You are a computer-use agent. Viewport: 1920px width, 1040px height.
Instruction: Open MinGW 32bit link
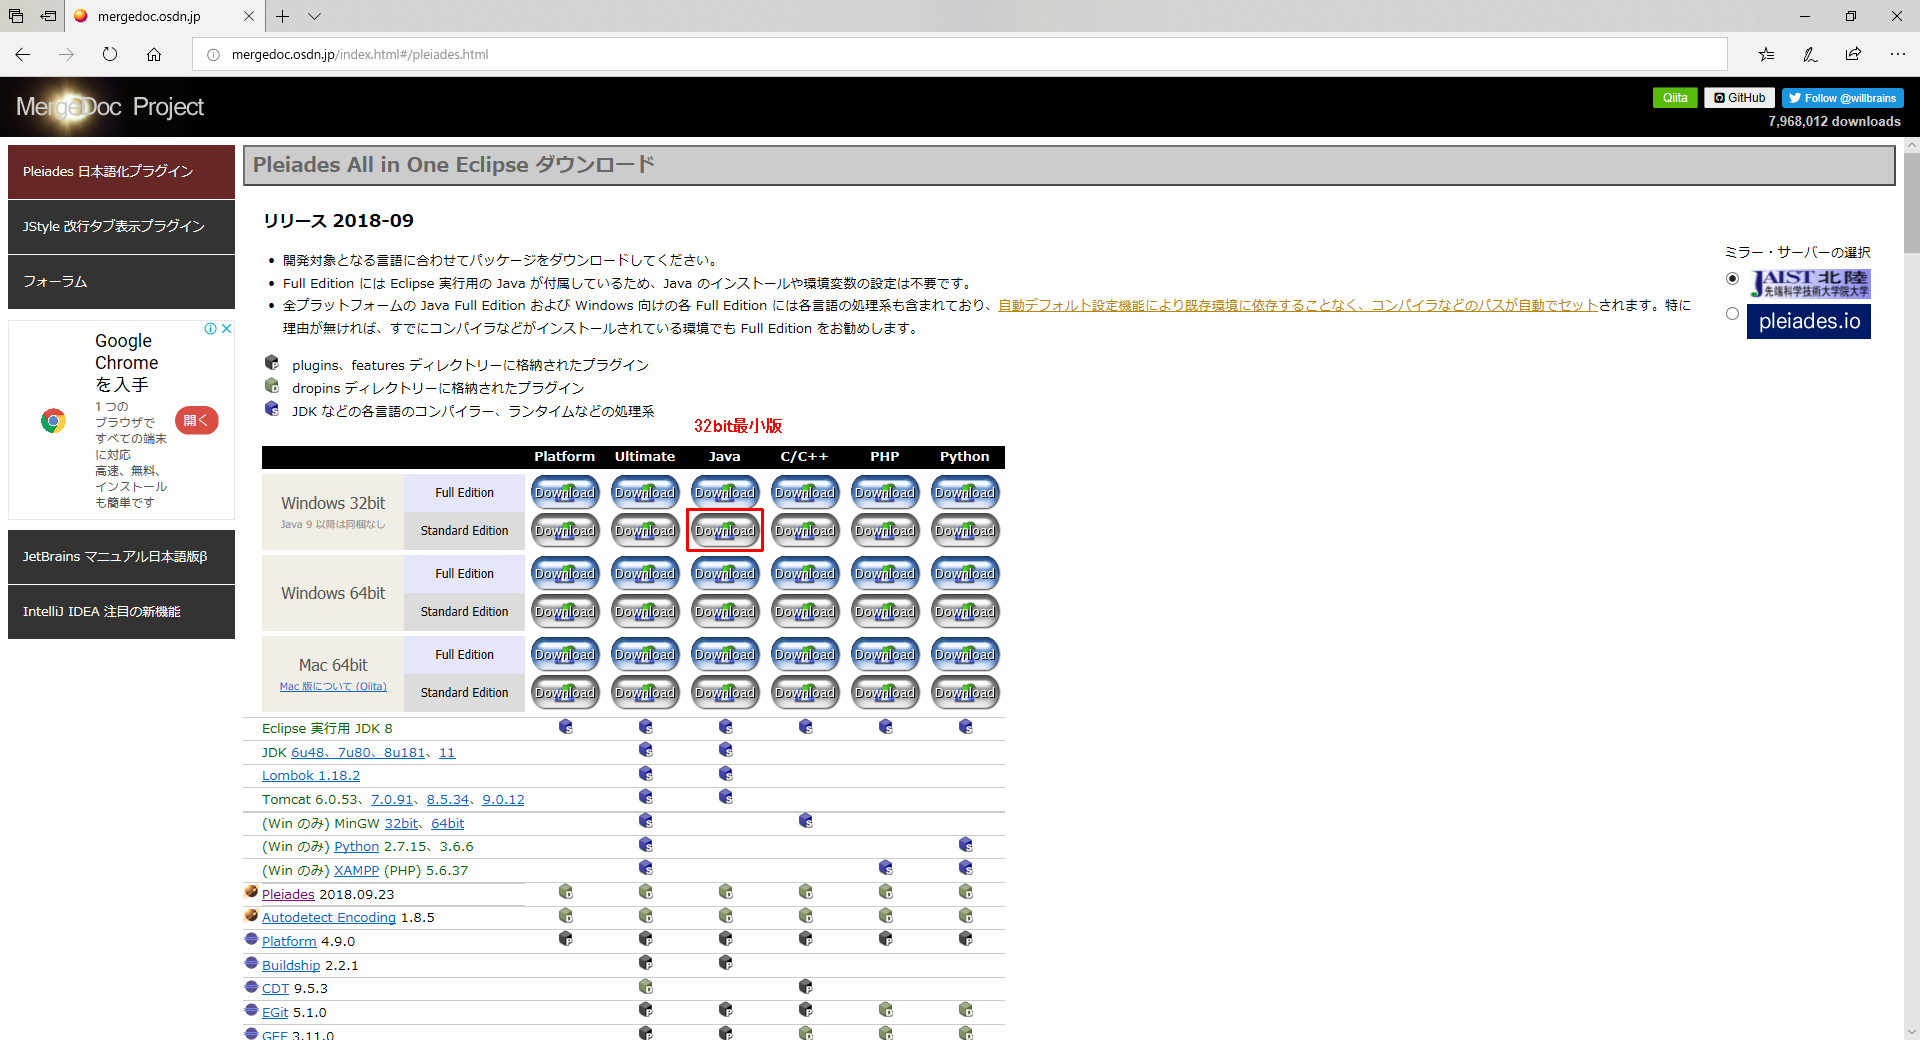click(402, 824)
